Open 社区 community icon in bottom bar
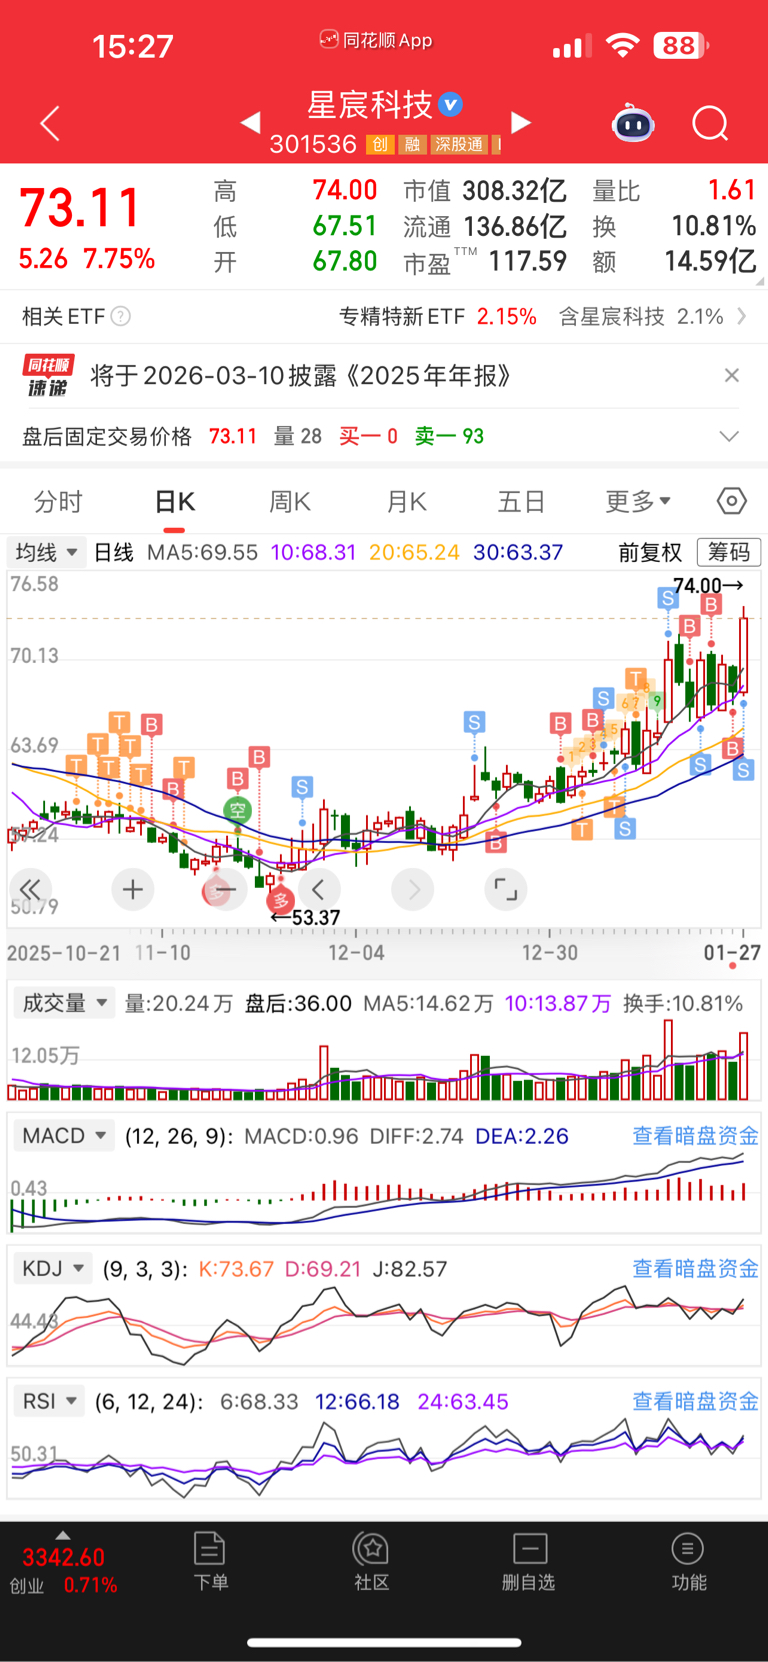The height and width of the screenshot is (1662, 768). pos(371,1561)
